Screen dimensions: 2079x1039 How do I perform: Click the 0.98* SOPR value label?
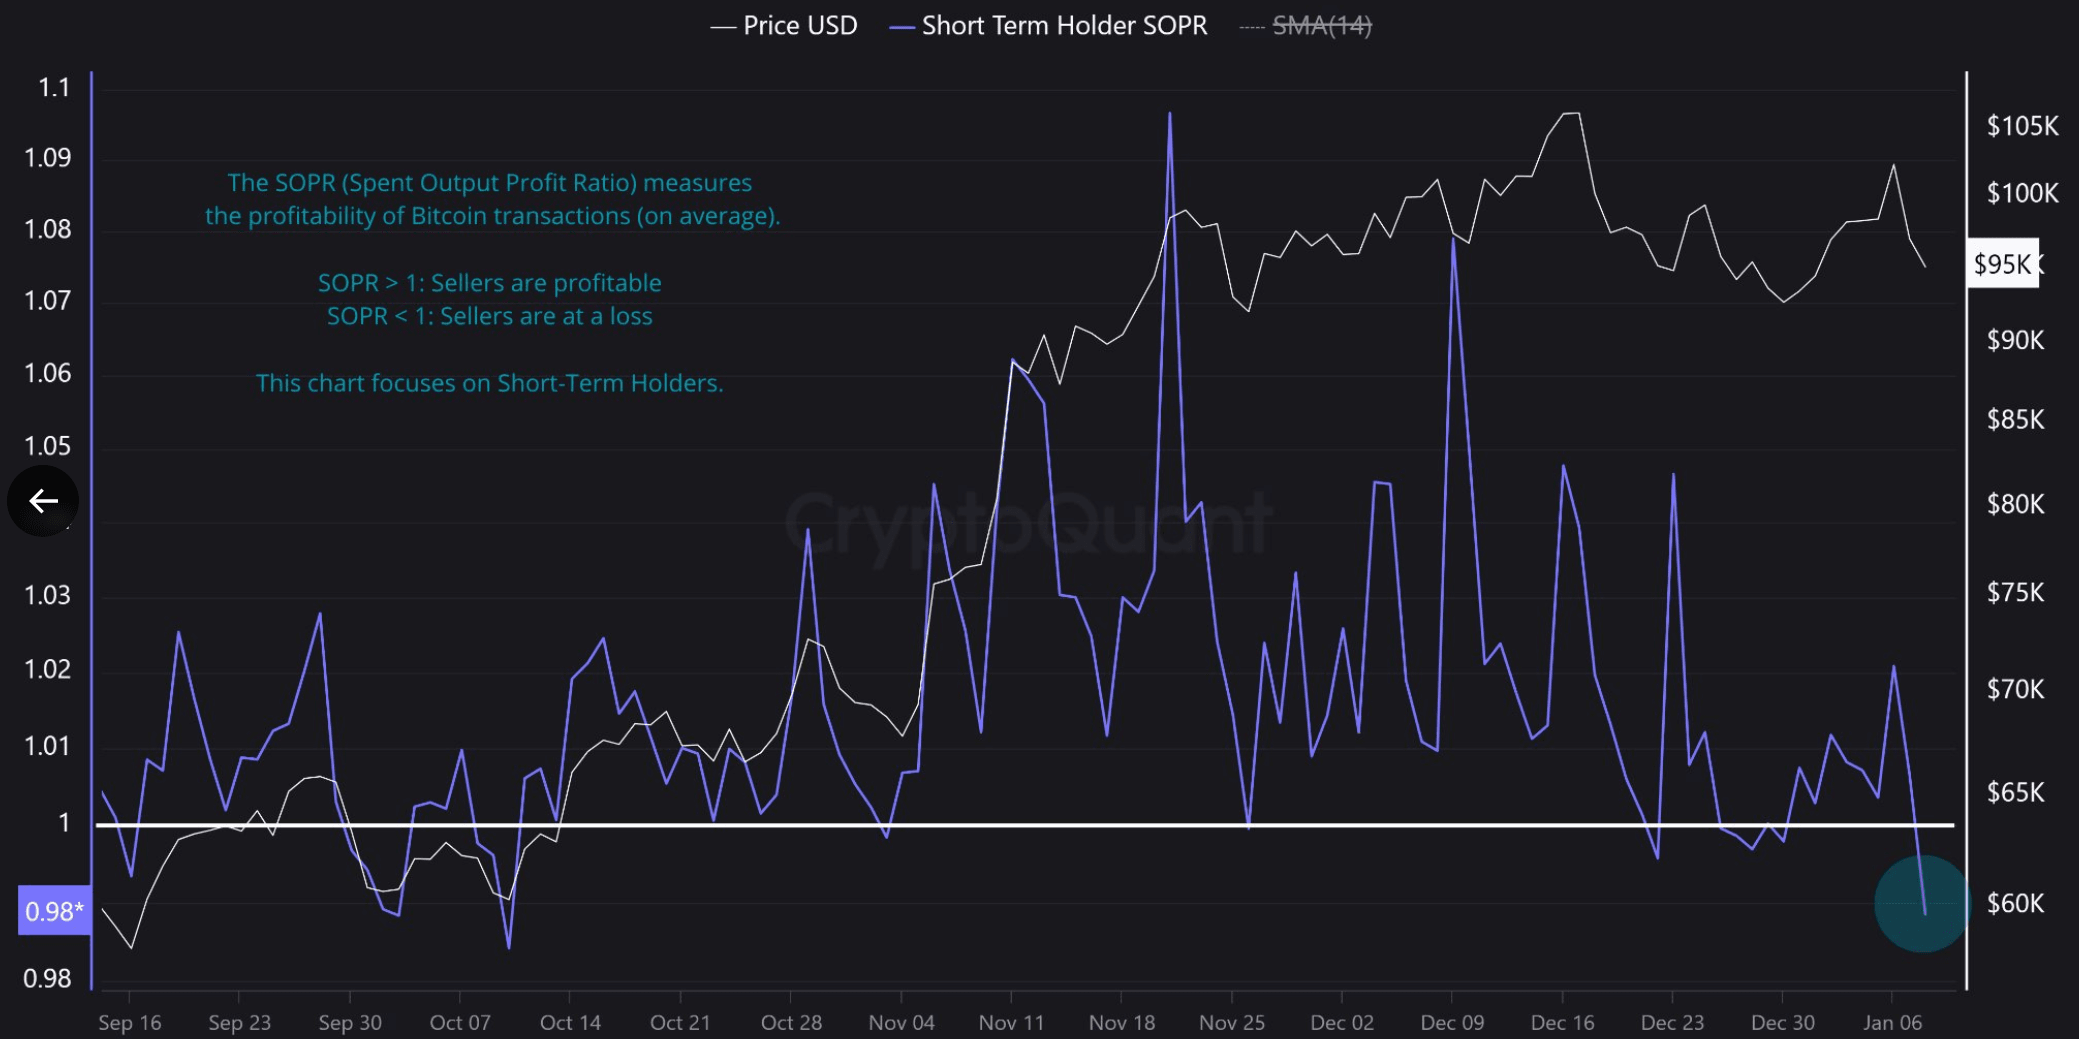pyautogui.click(x=55, y=911)
